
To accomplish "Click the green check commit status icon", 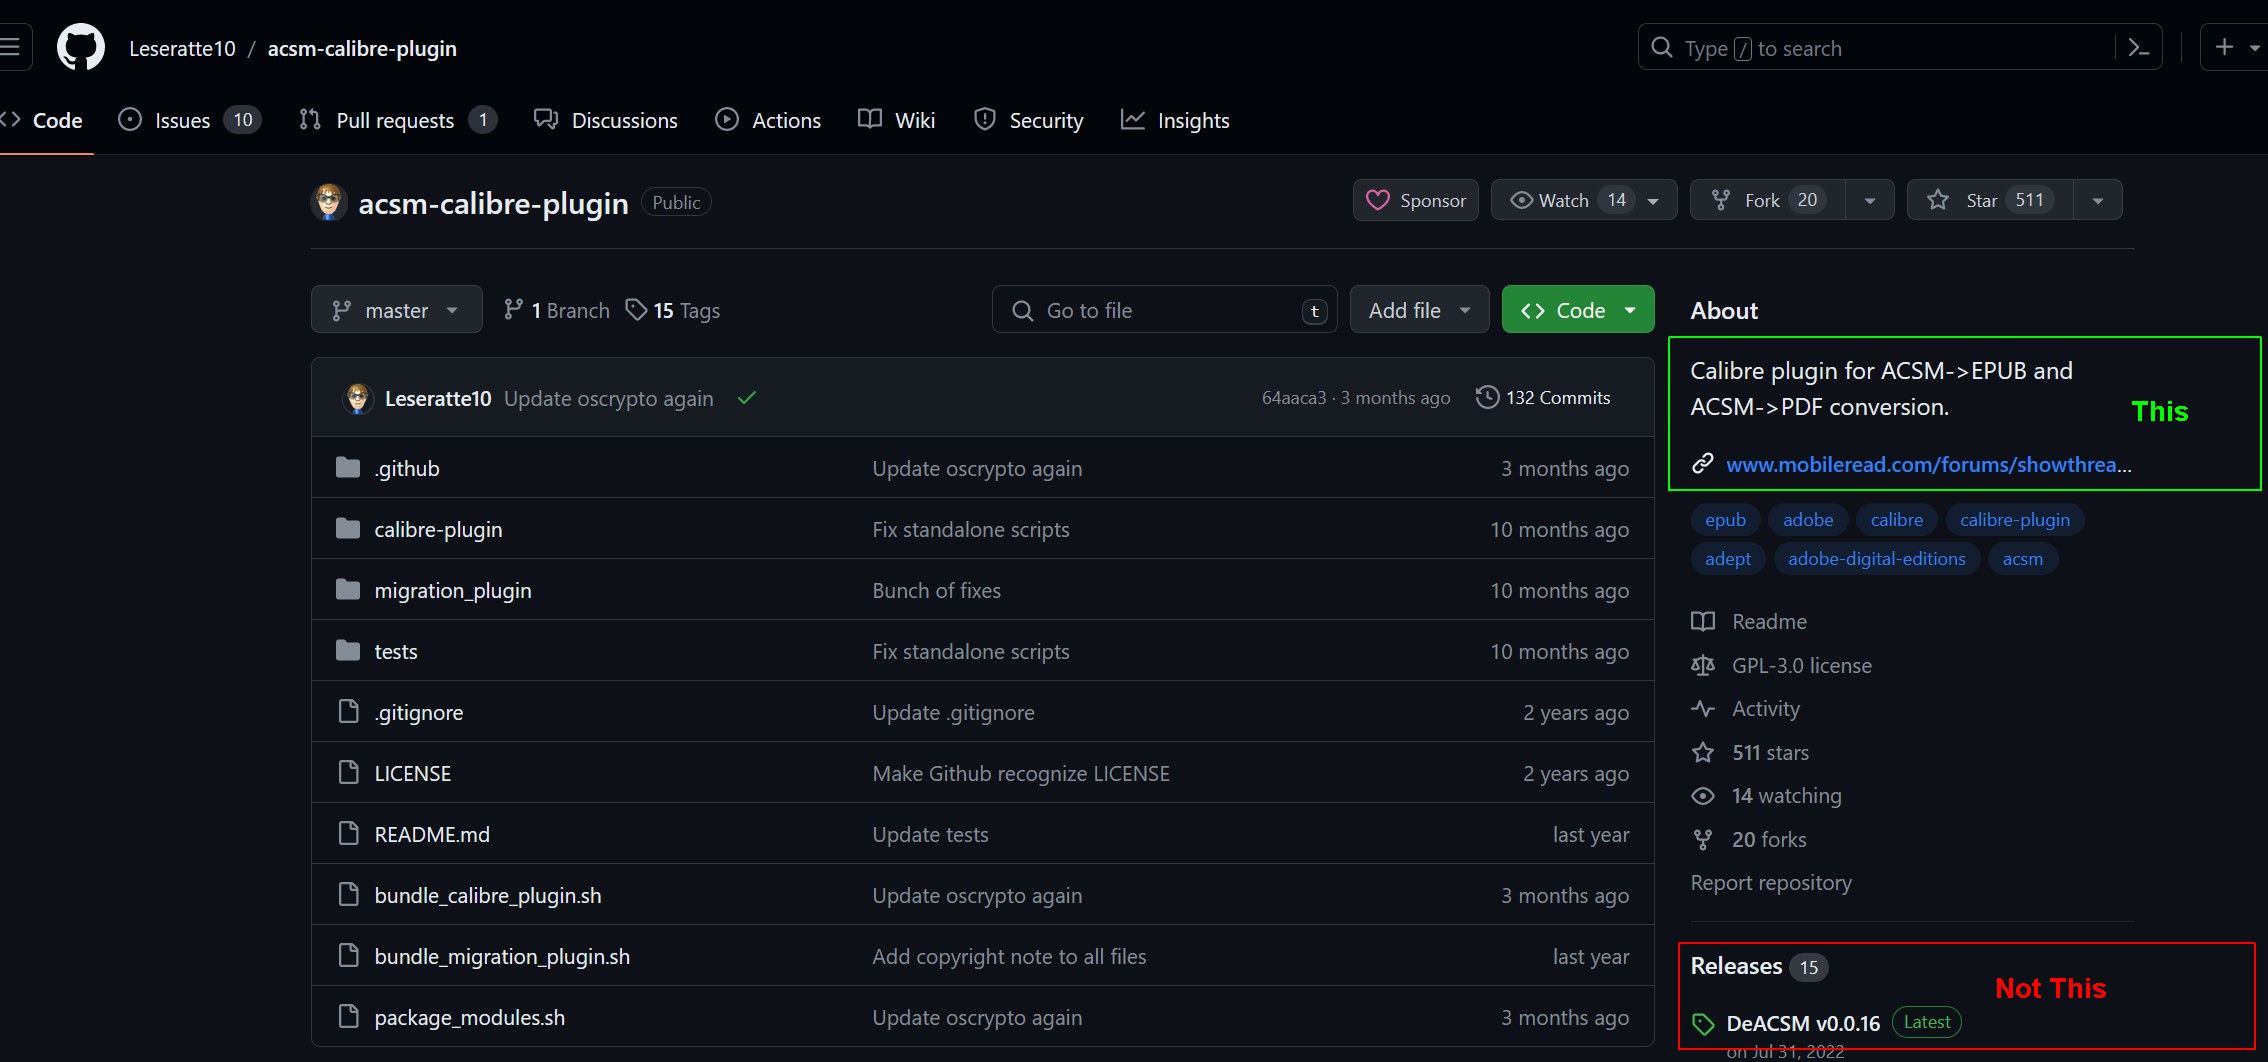I will [x=746, y=398].
